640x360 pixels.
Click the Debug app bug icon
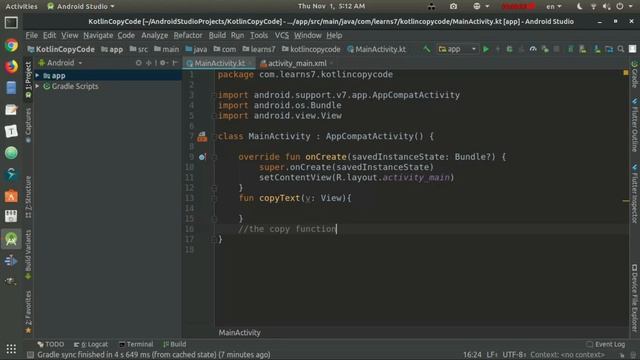pos(509,49)
